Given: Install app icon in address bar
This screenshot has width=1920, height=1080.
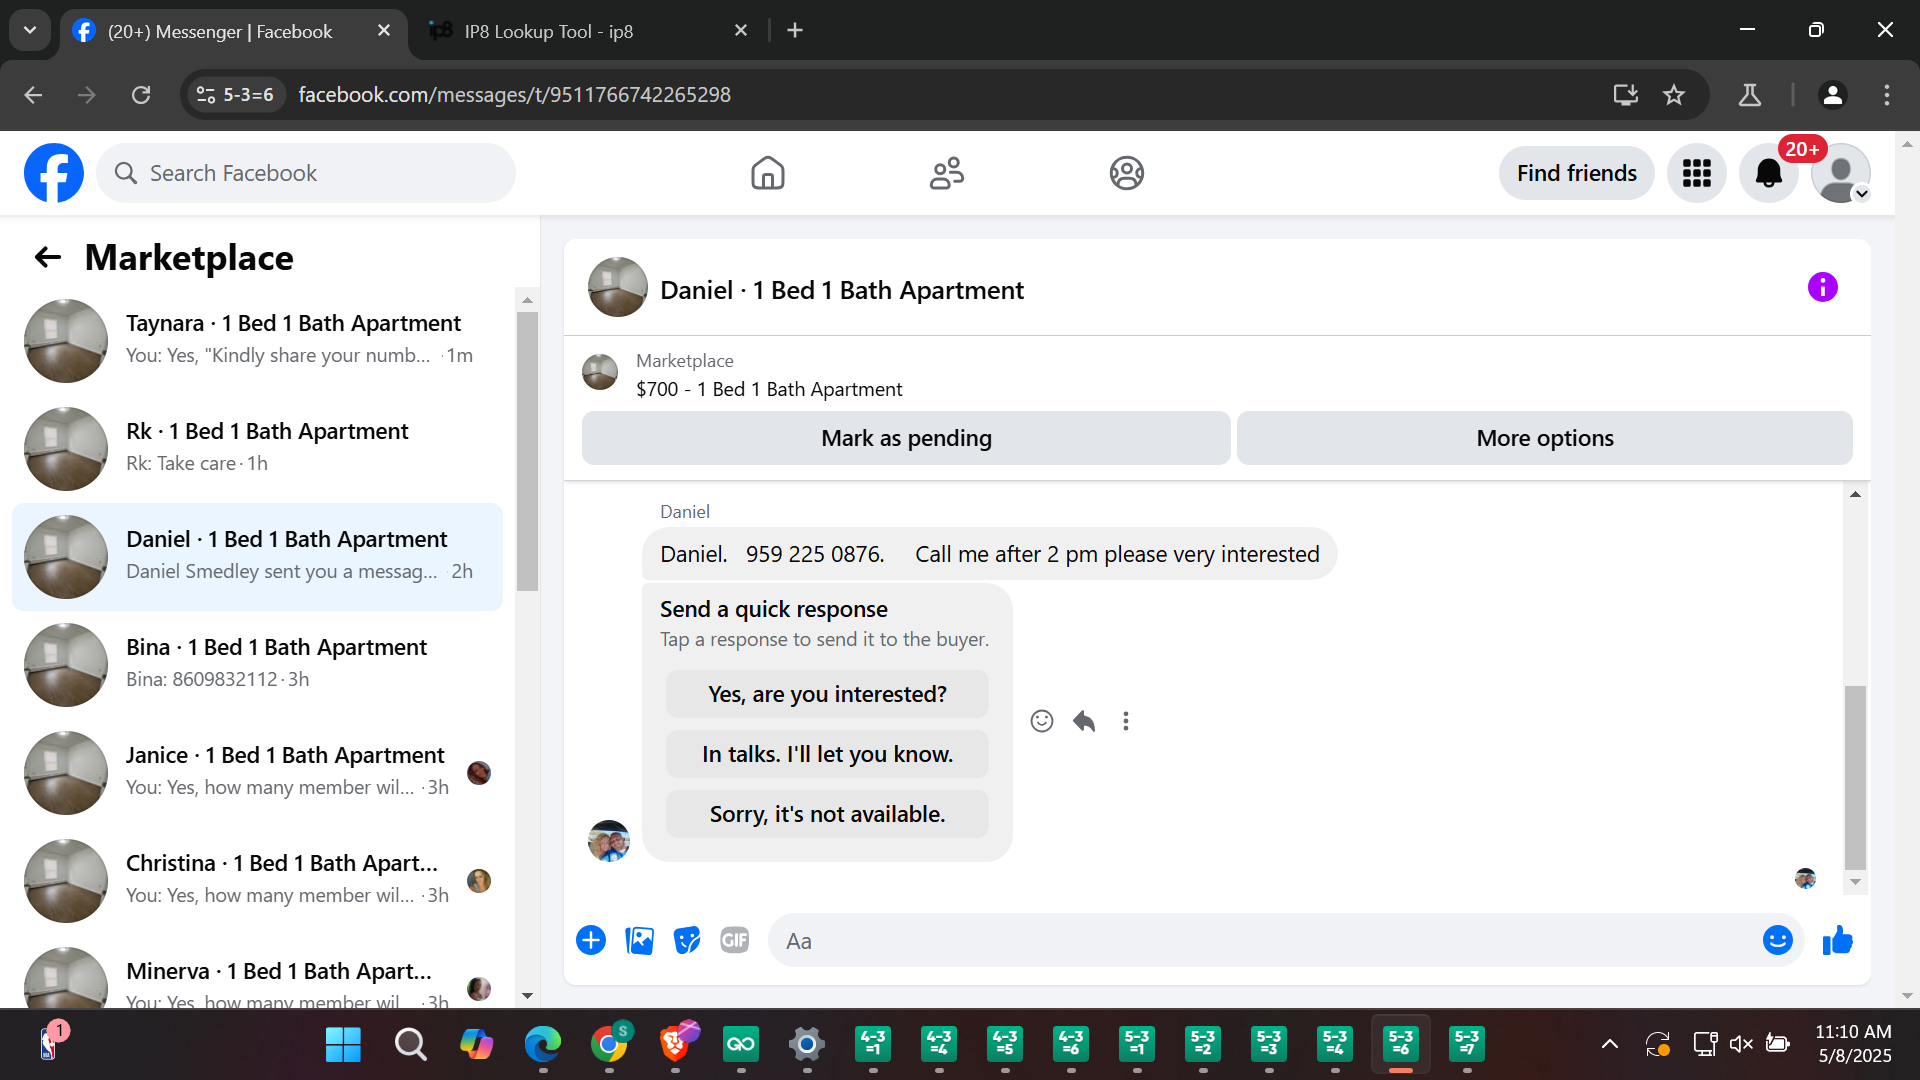Looking at the screenshot, I should 1626,95.
